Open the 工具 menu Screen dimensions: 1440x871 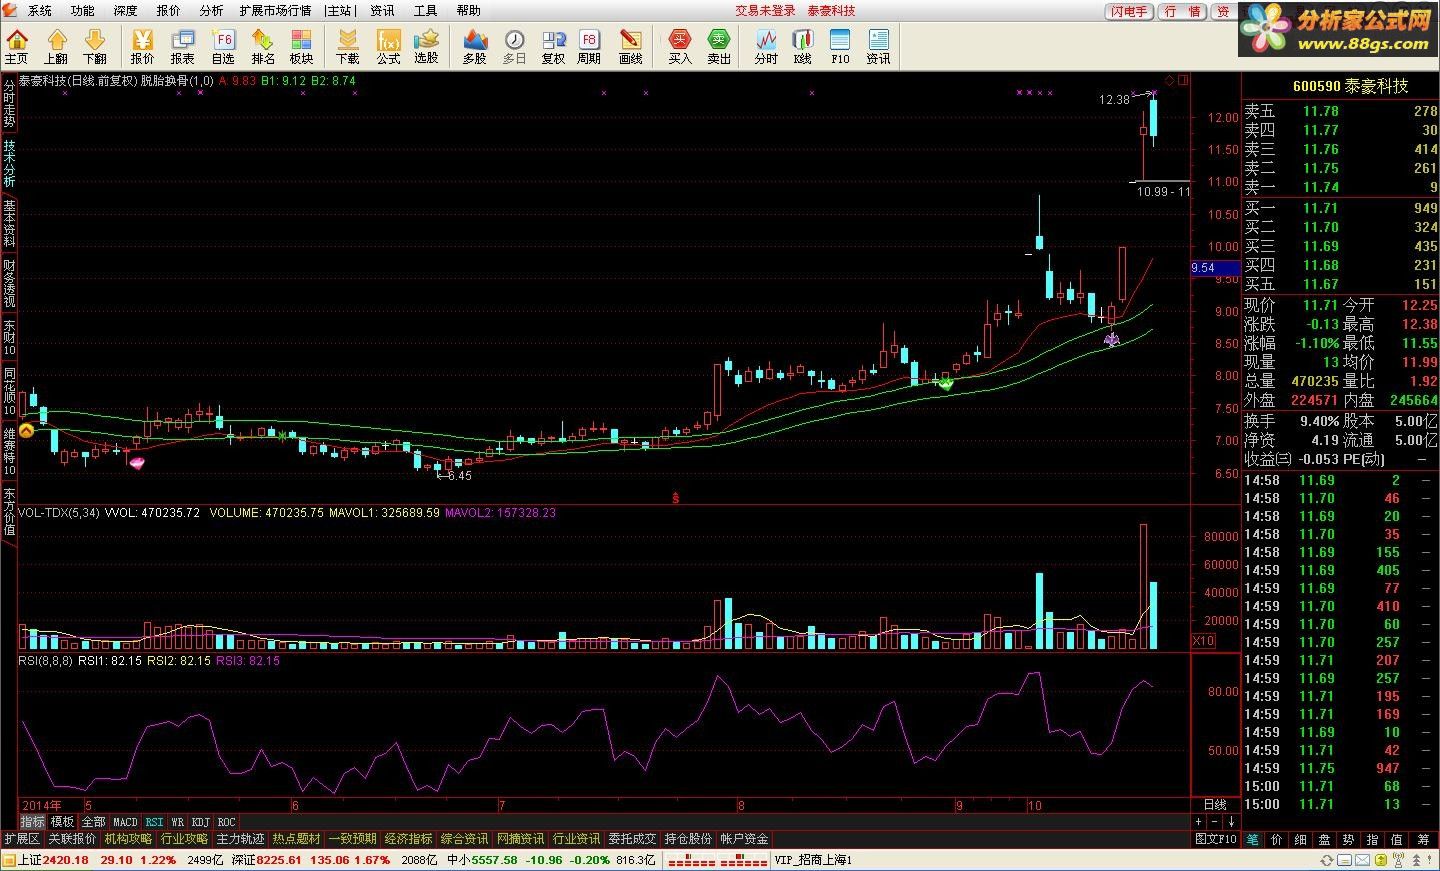(x=425, y=11)
